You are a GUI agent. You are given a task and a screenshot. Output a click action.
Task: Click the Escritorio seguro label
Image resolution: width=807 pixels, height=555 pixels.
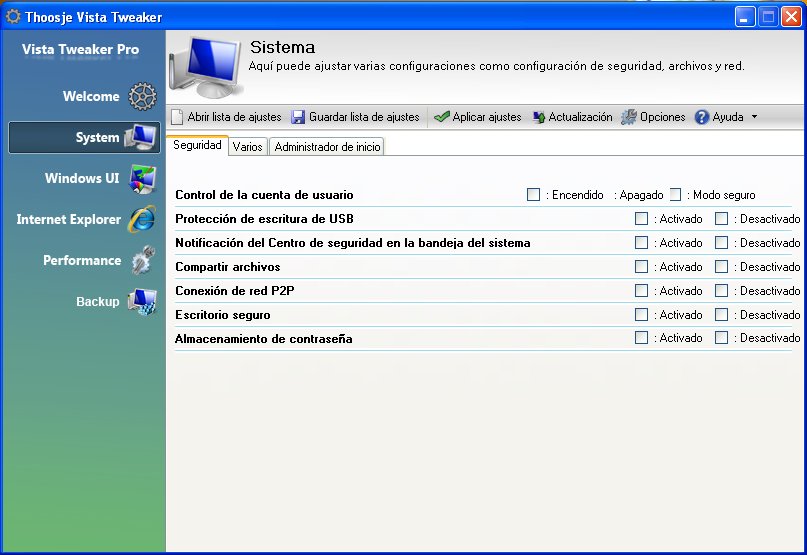click(x=222, y=315)
